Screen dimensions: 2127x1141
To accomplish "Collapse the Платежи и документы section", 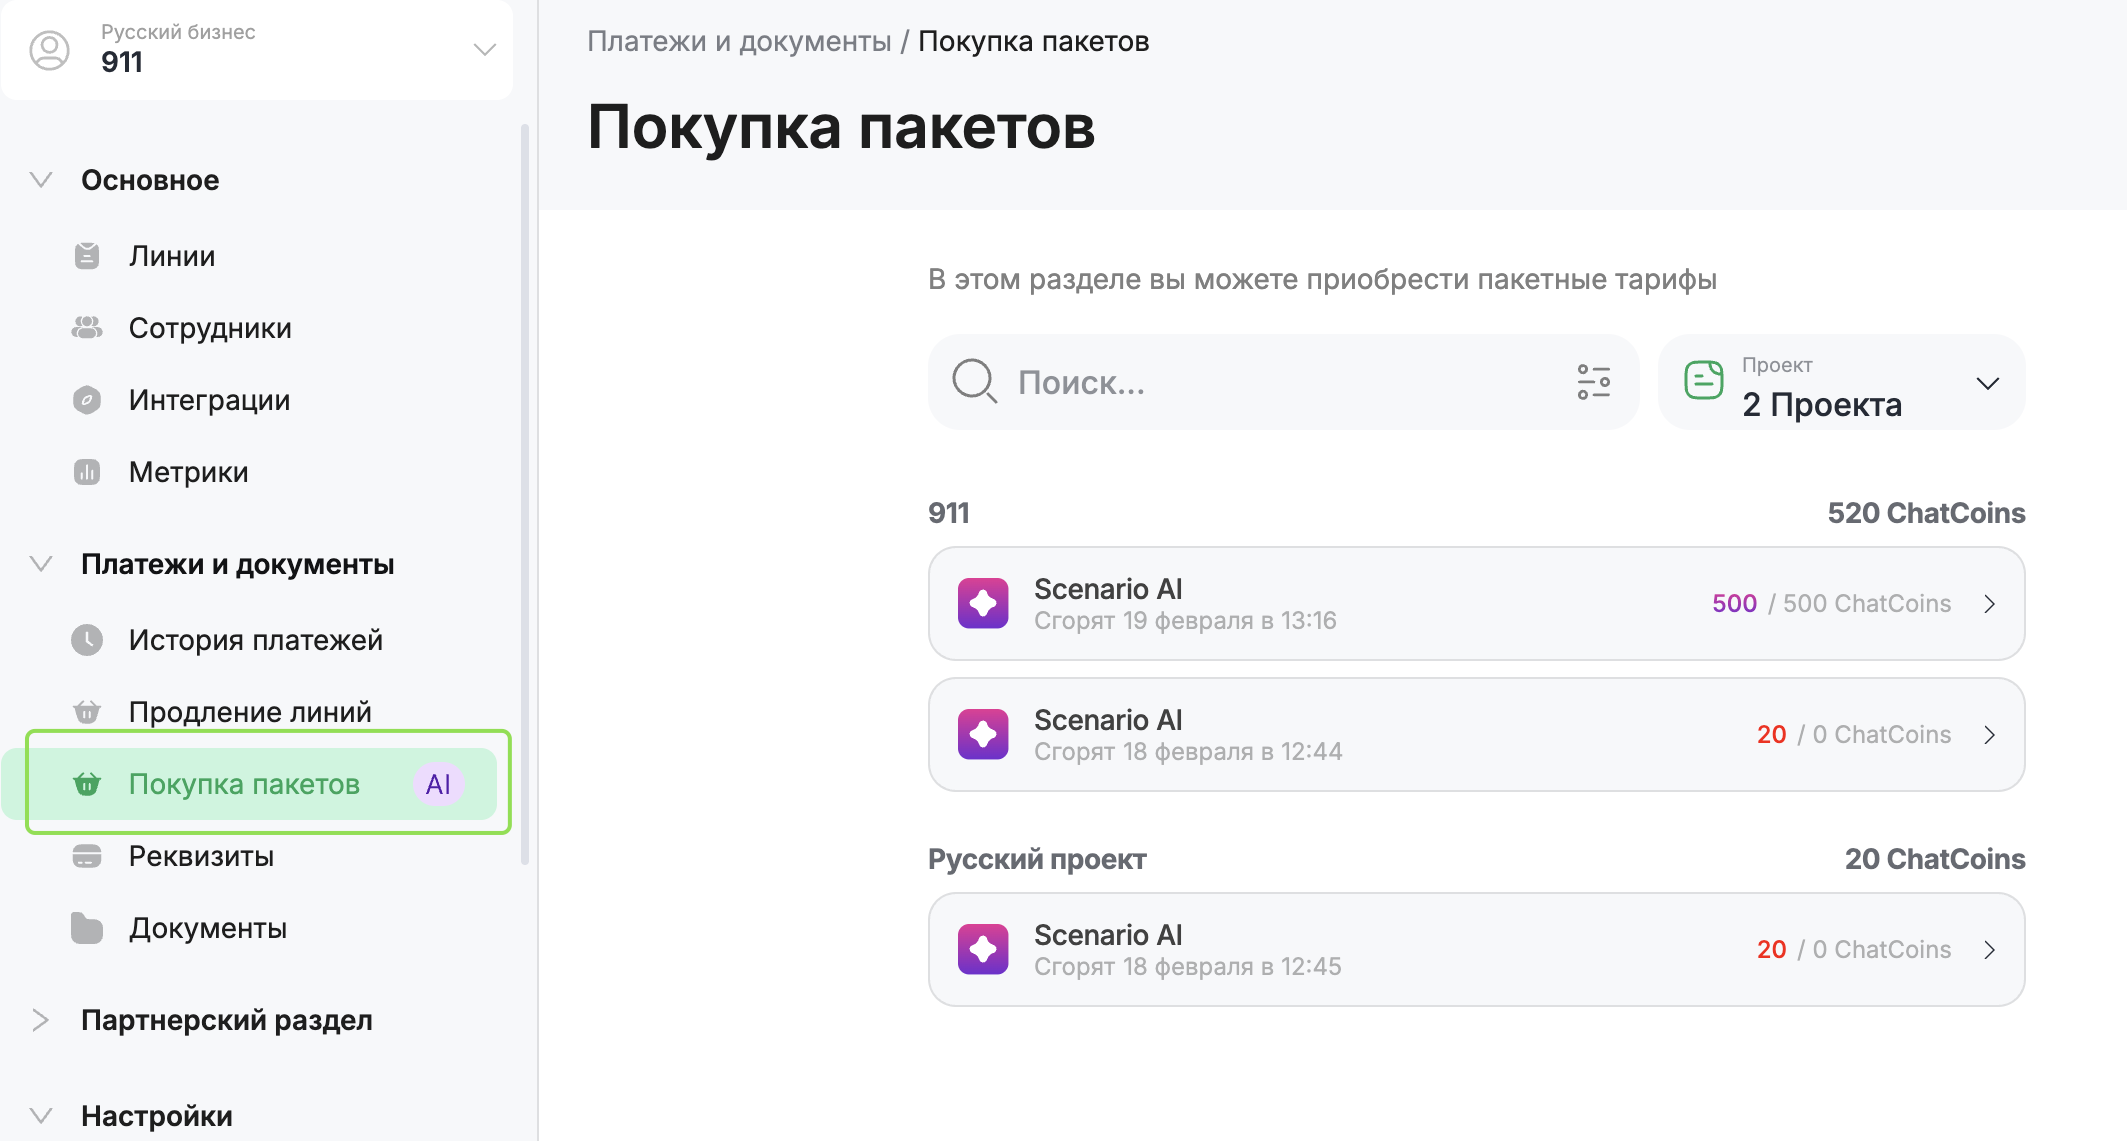I will click(41, 564).
